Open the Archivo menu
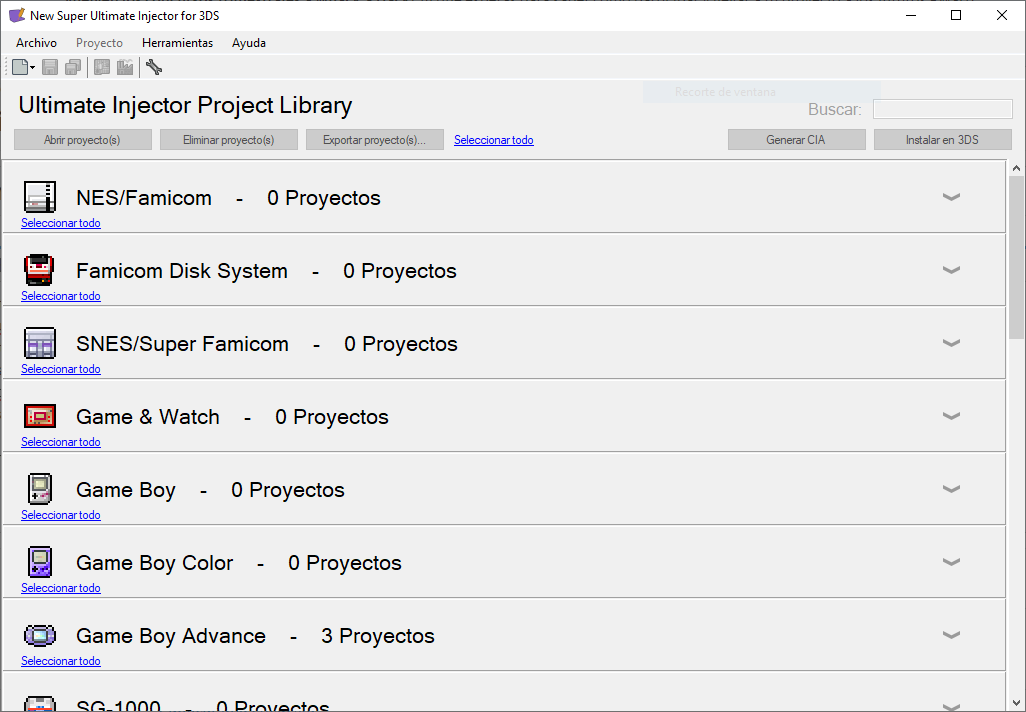1026x712 pixels. tap(36, 43)
